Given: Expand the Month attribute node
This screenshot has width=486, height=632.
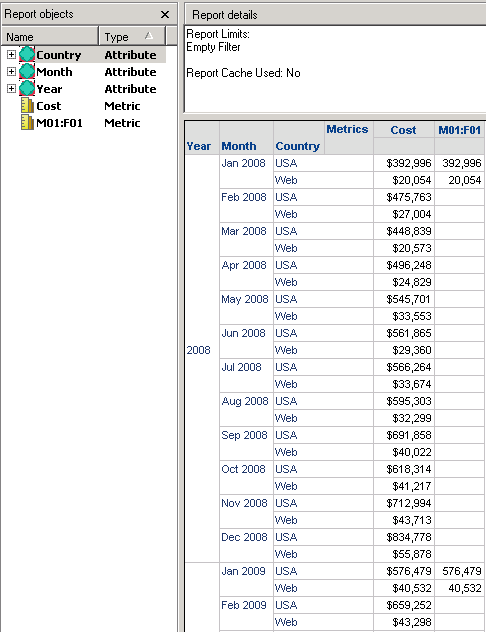Looking at the screenshot, I should pyautogui.click(x=11, y=71).
